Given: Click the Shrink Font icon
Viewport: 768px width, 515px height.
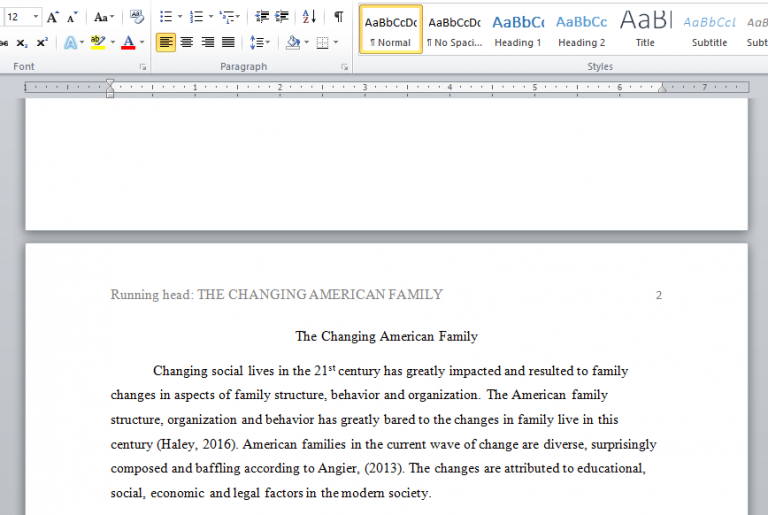Looking at the screenshot, I should pyautogui.click(x=71, y=17).
